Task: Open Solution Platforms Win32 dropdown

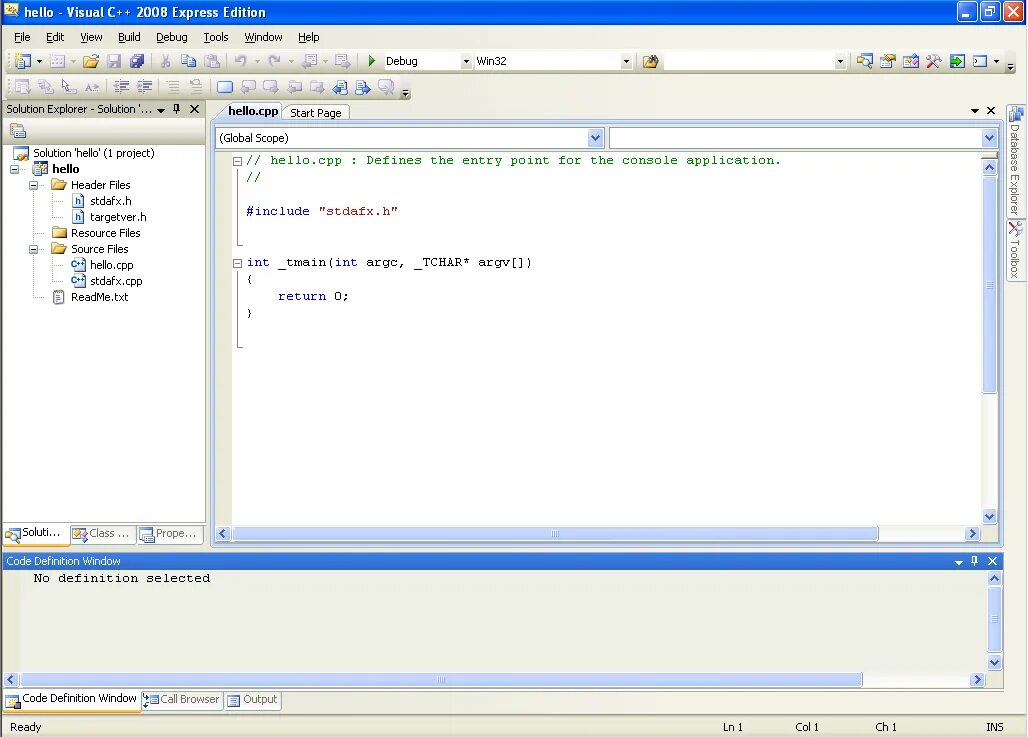Action: (626, 61)
